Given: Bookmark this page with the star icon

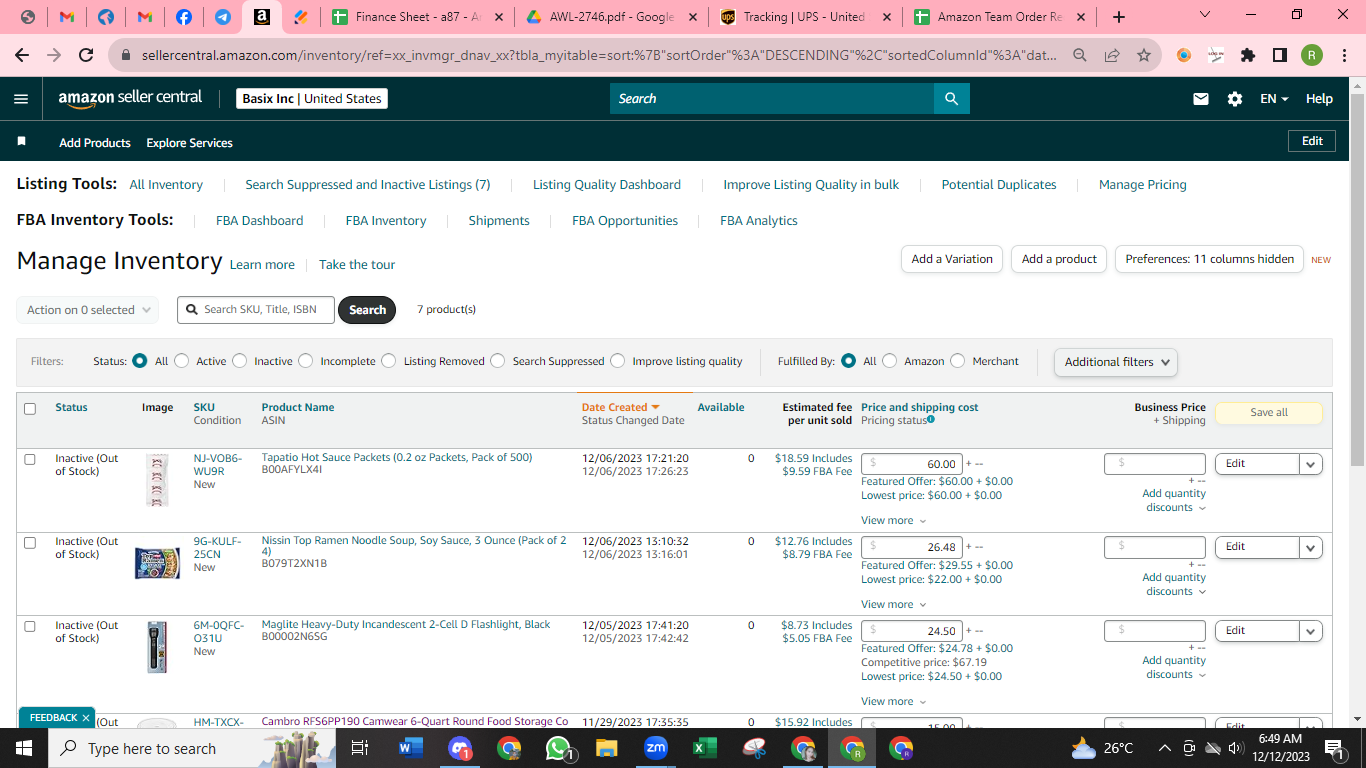Looking at the screenshot, I should (1144, 55).
